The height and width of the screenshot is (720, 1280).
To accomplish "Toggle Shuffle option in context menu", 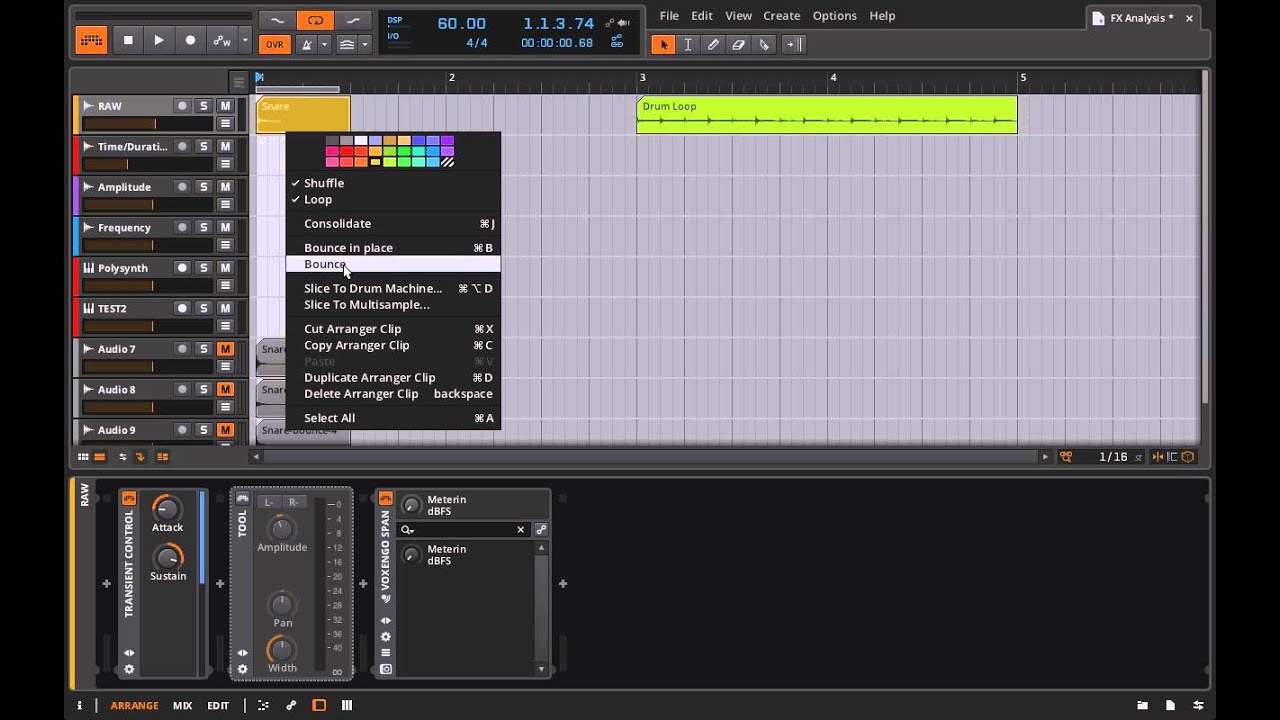I will (393, 183).
